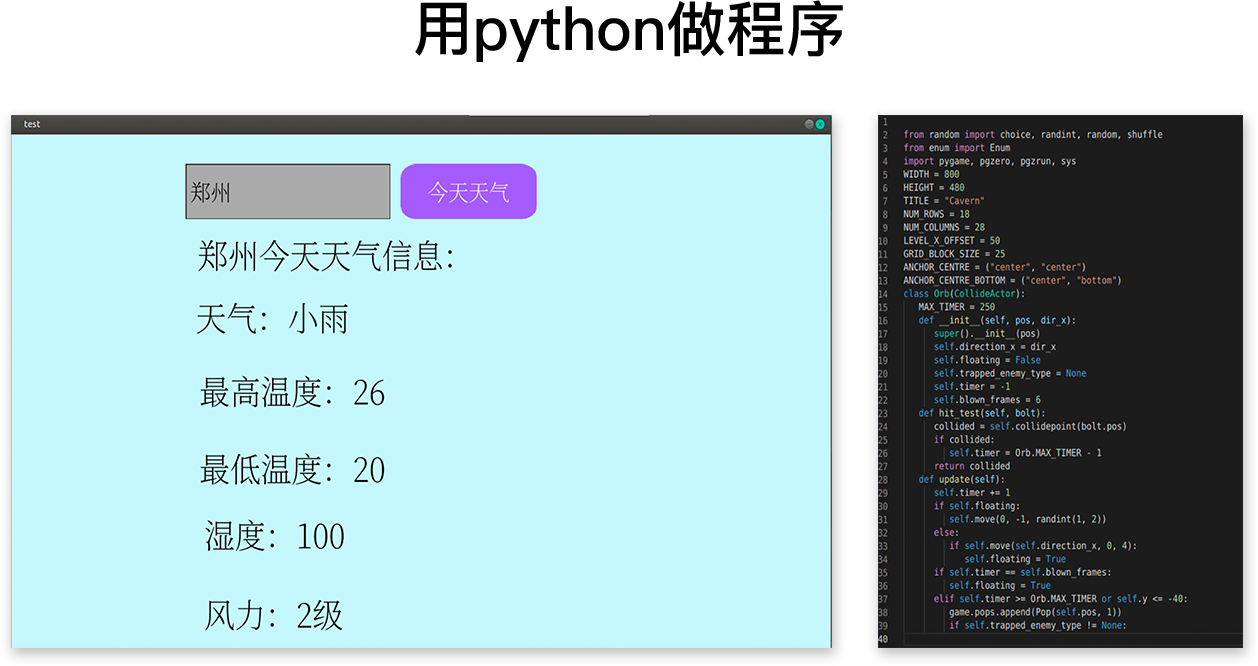
Task: Place cursor on WIDTH = 800 line
Action: coord(931,174)
